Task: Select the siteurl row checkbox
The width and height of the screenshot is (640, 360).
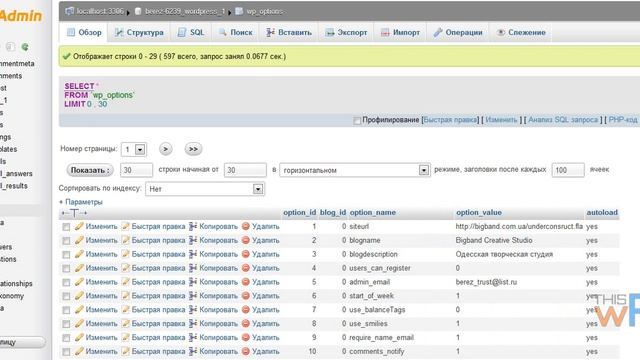Action: [66, 227]
